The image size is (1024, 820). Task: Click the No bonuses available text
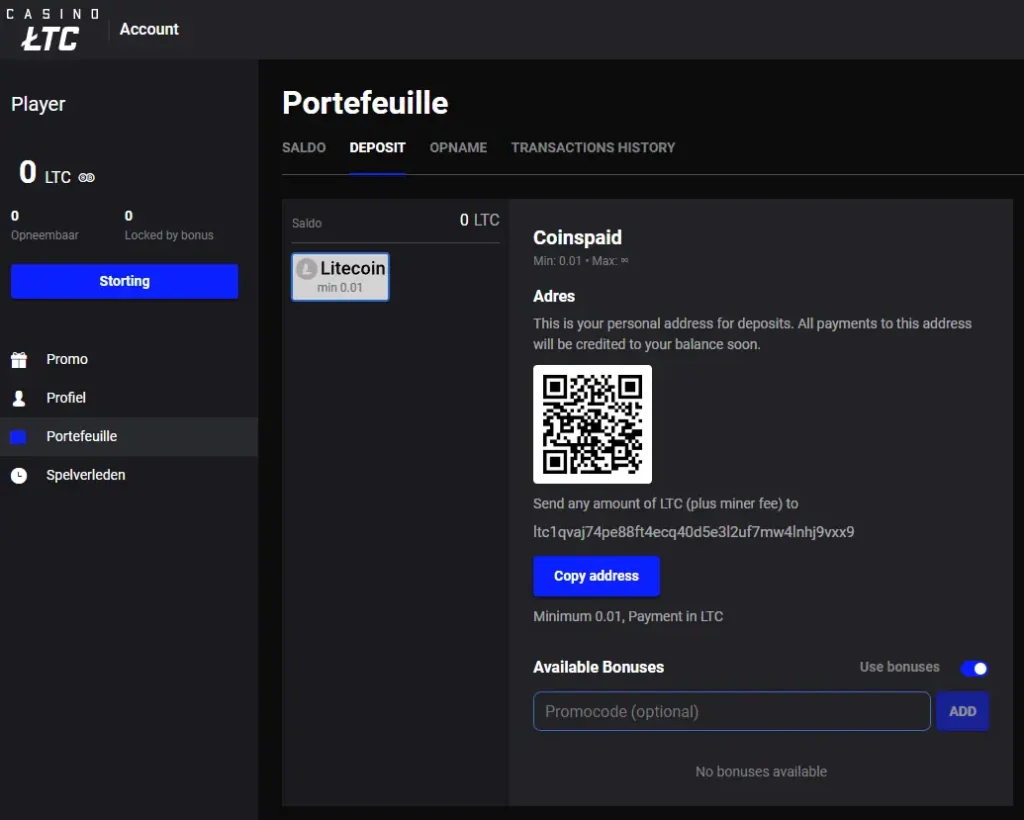pyautogui.click(x=761, y=772)
